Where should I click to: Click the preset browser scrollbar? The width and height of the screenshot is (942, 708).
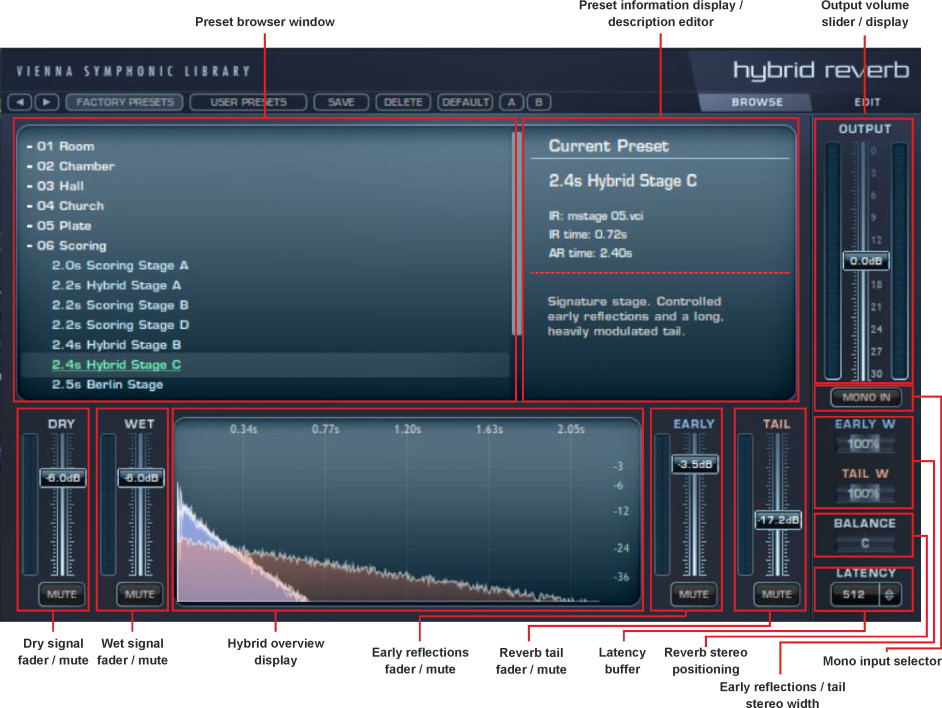click(x=517, y=234)
